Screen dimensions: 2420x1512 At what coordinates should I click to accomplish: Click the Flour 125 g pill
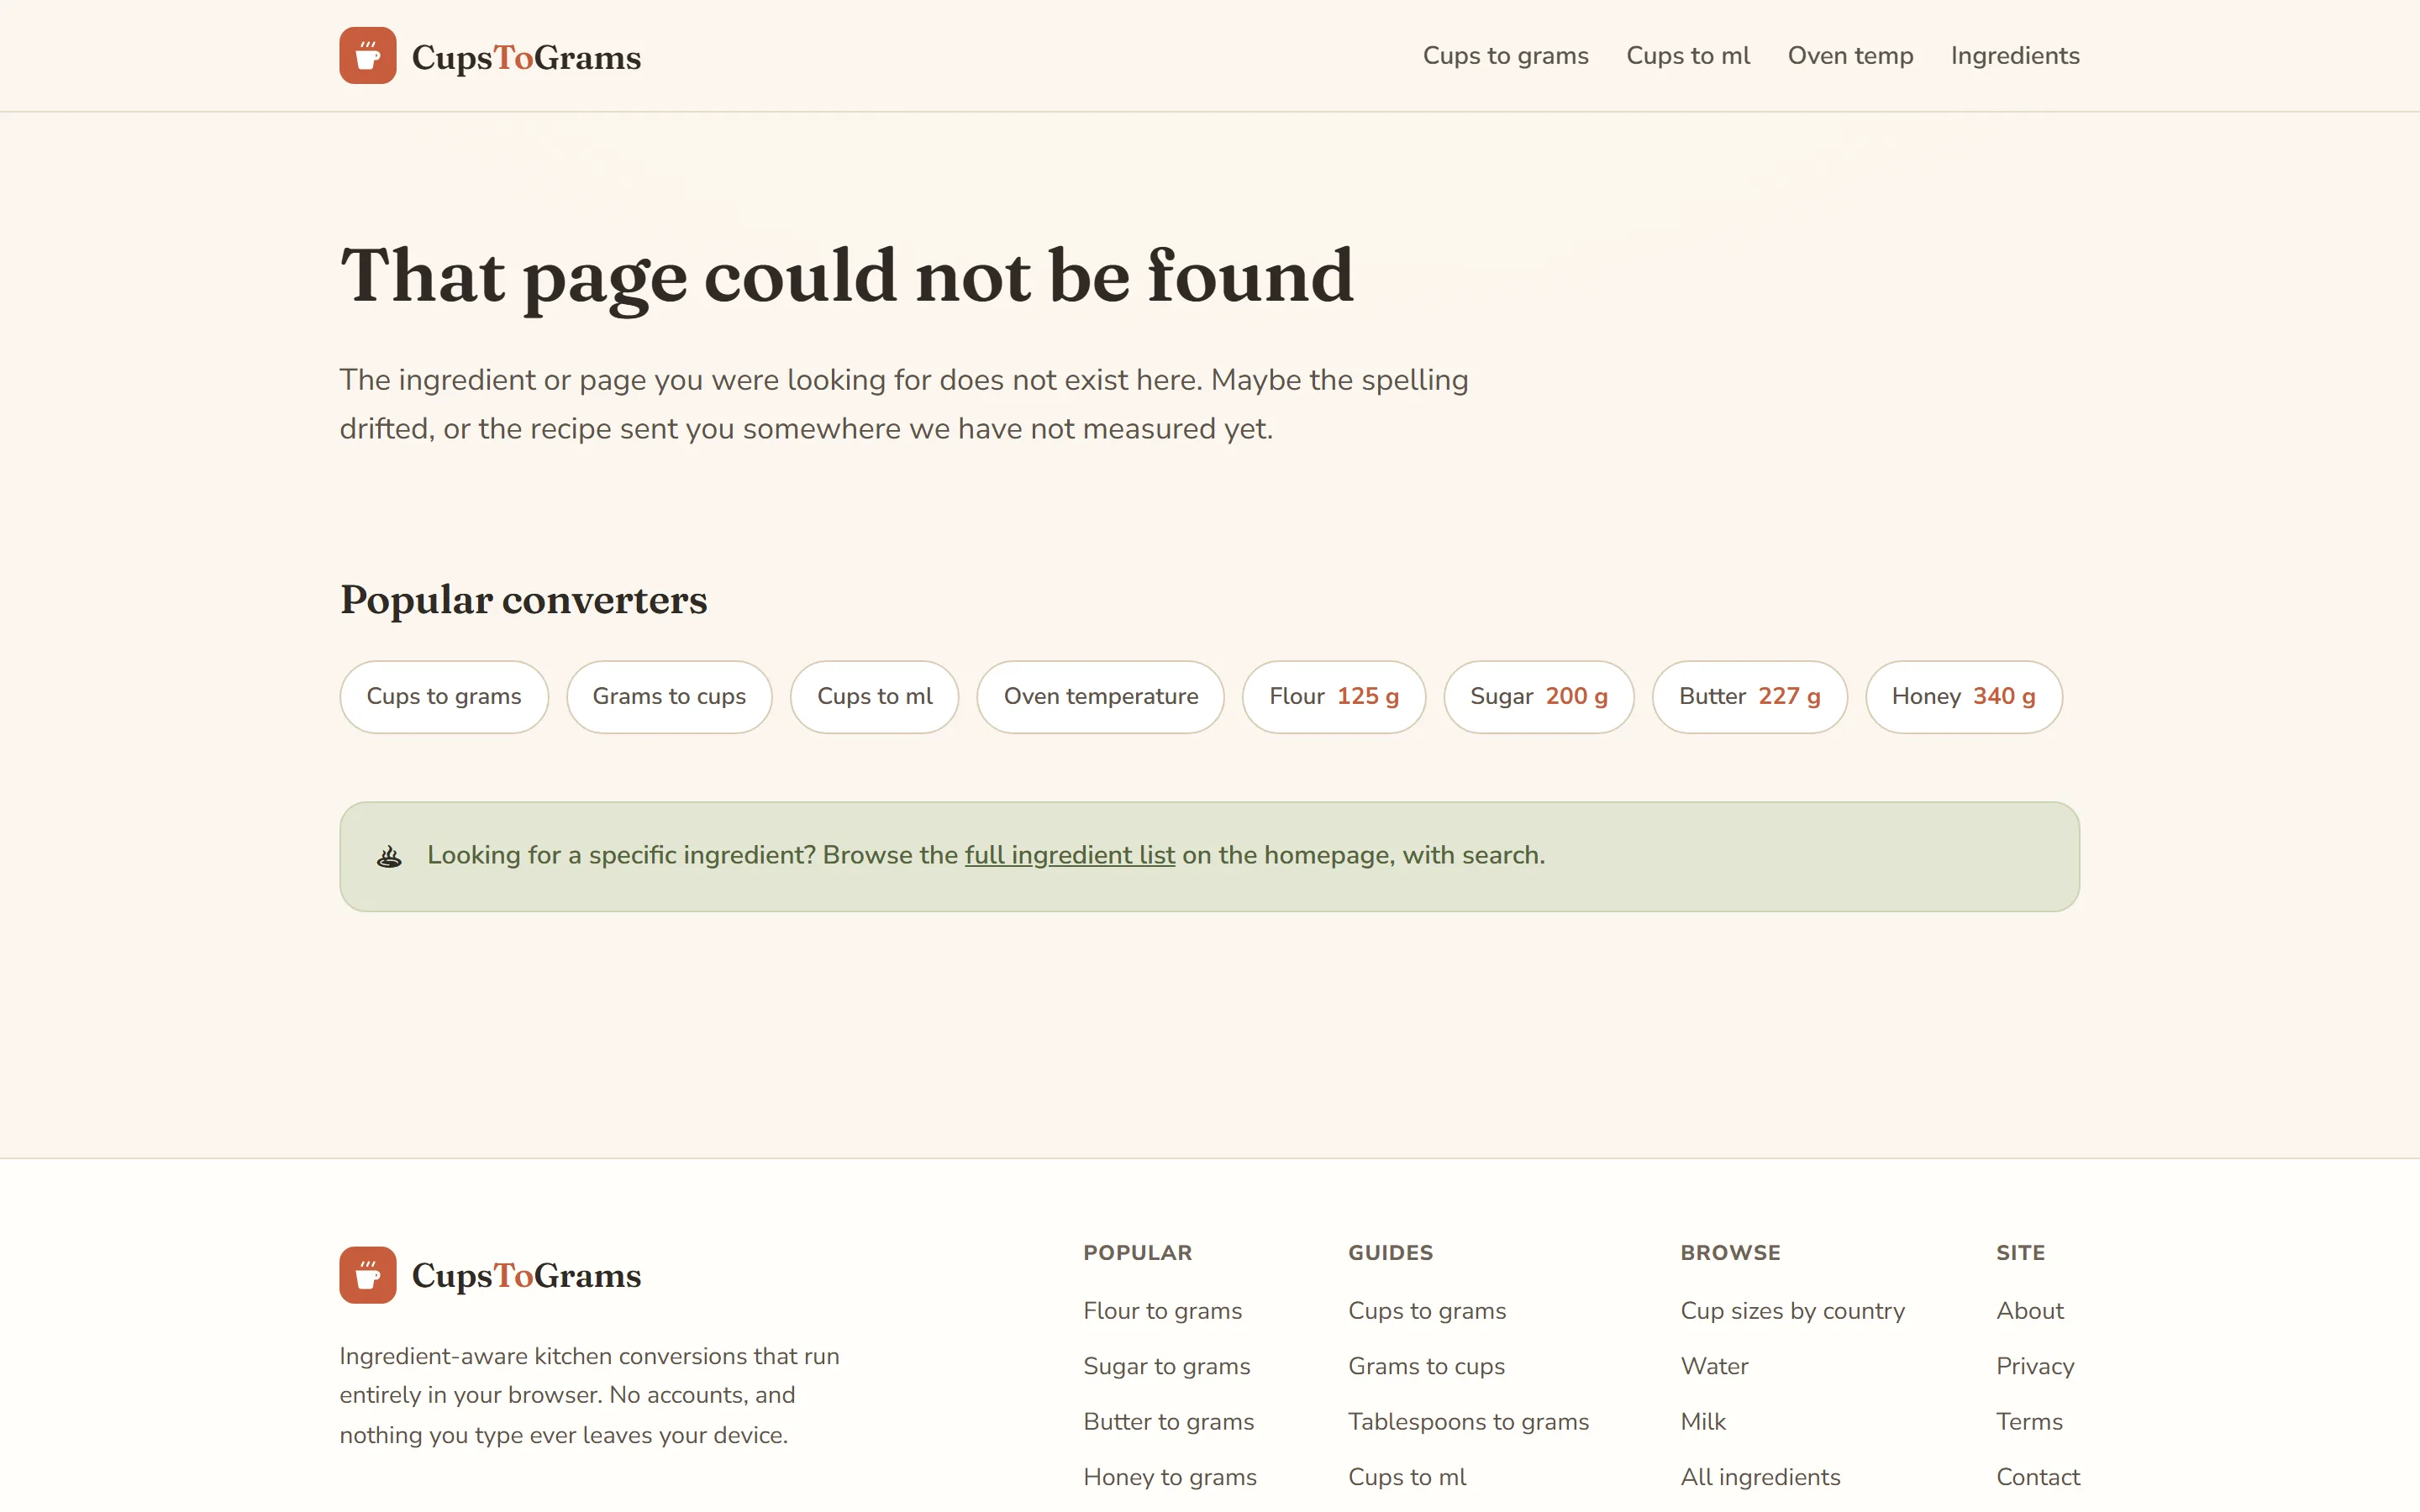[x=1333, y=697]
